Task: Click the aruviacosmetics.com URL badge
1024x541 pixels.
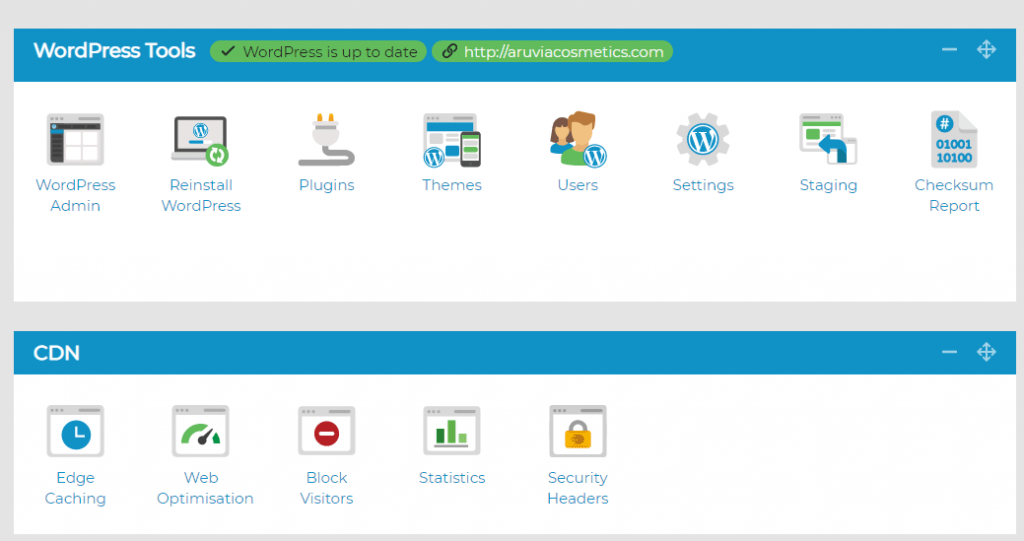Action: click(552, 52)
